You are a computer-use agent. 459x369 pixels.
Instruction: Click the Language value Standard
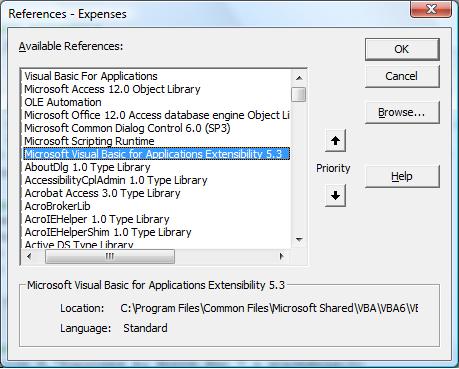[145, 328]
